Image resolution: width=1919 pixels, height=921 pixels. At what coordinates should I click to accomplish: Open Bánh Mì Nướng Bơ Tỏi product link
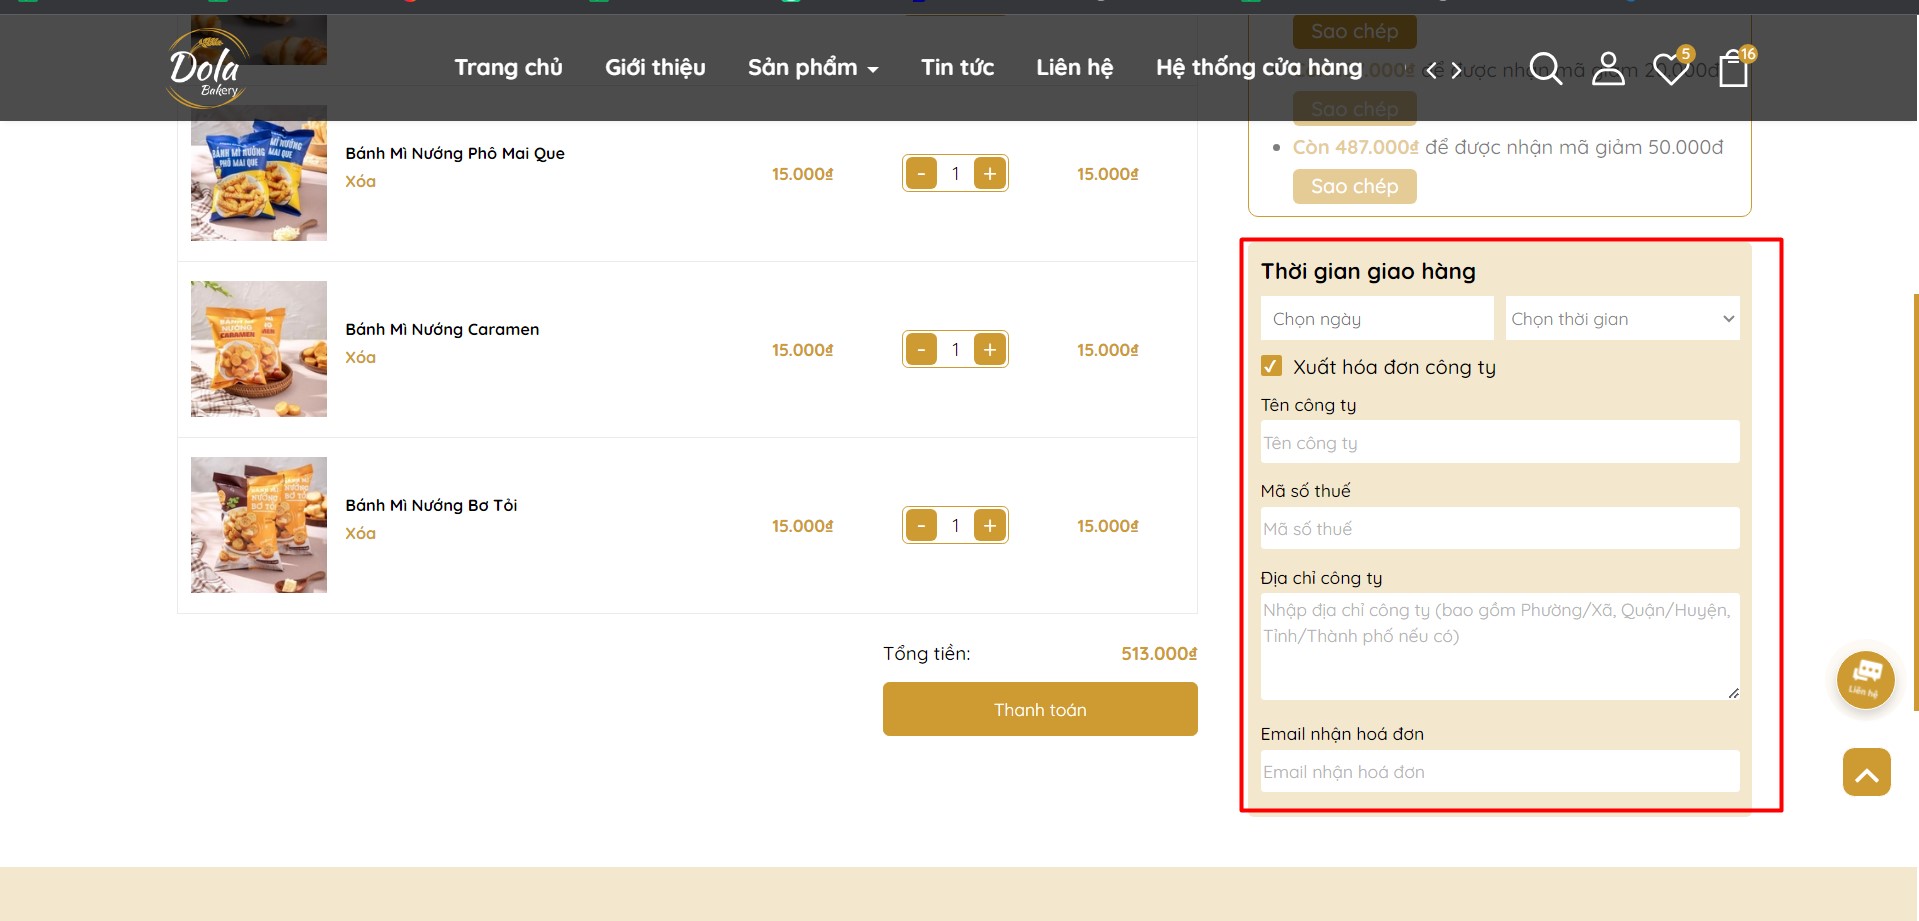click(x=431, y=505)
